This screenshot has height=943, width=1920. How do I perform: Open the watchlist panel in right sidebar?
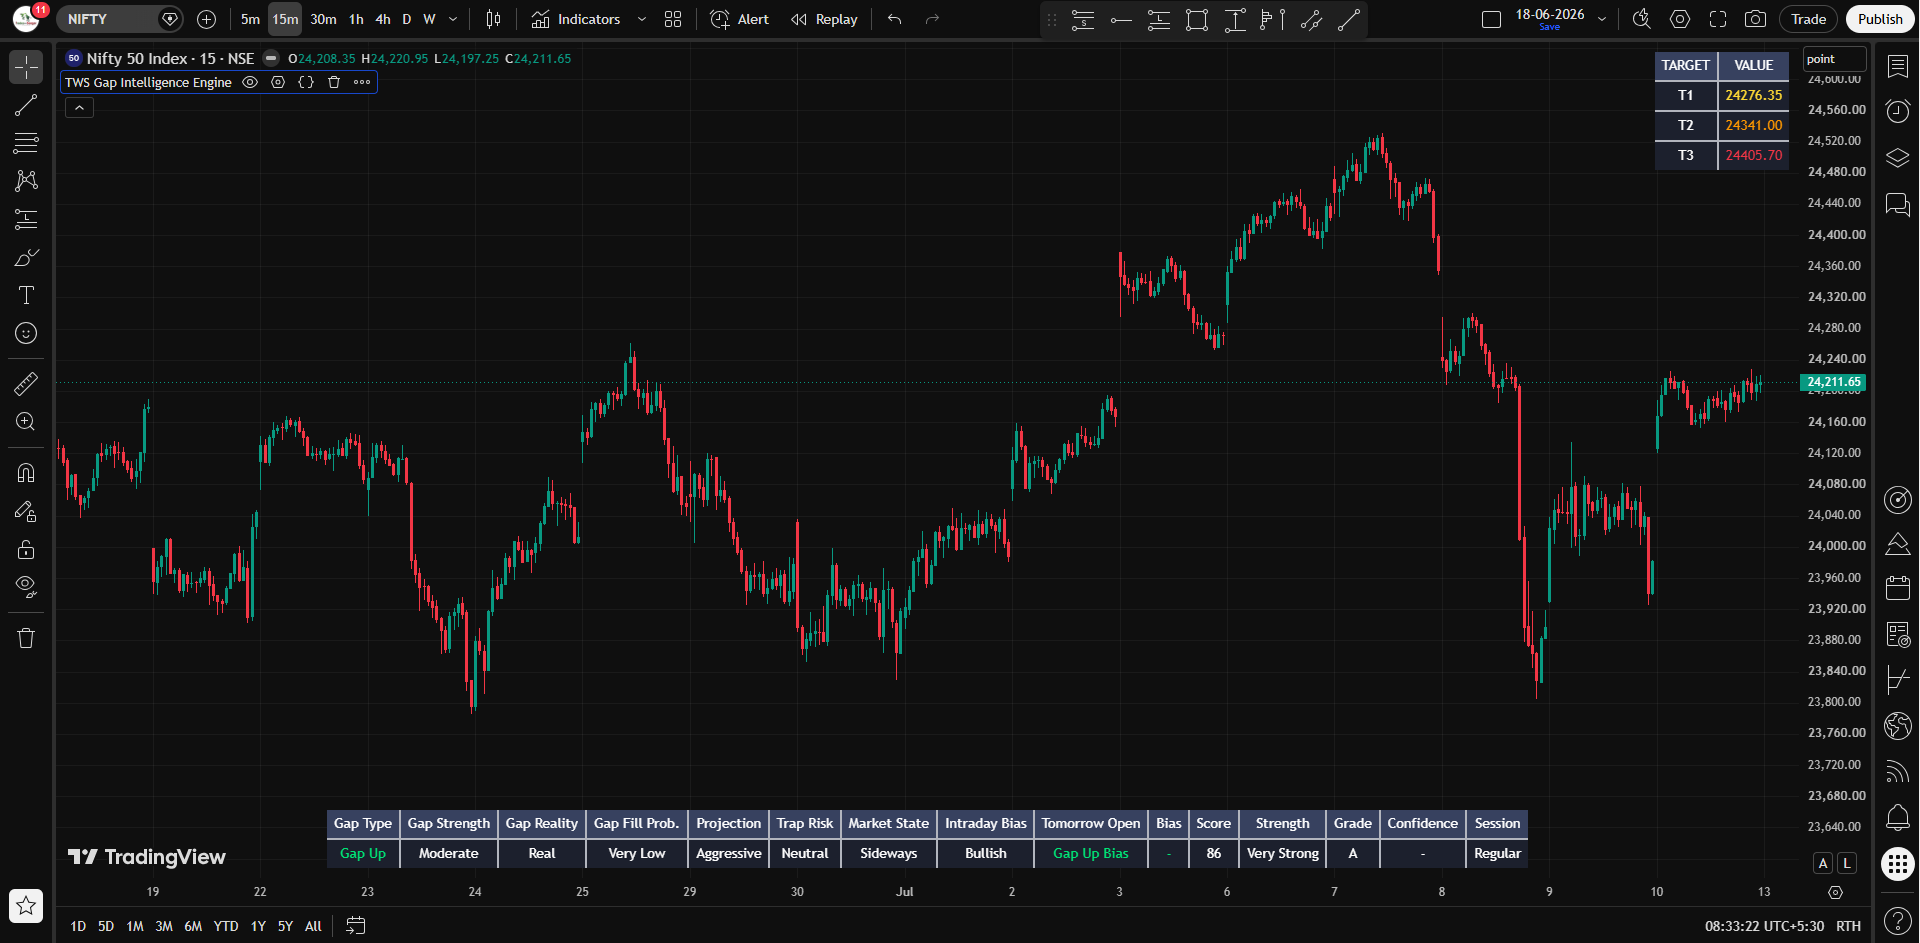pos(1898,66)
